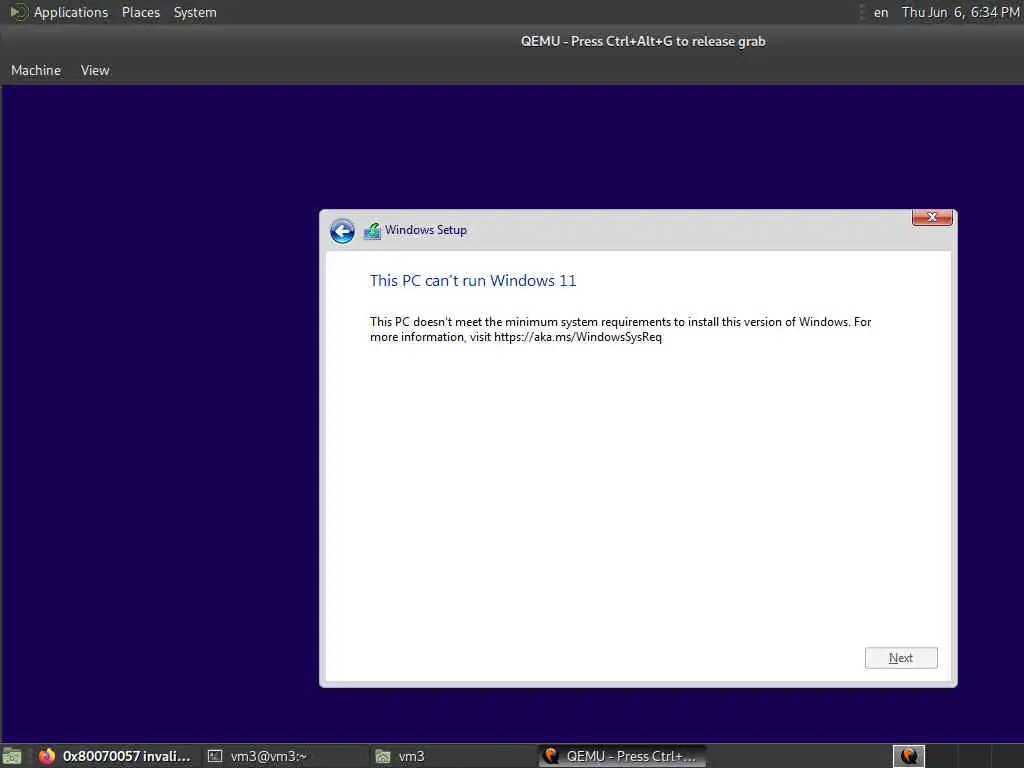Click the show desktop icon in taskbar

[x=12, y=756]
